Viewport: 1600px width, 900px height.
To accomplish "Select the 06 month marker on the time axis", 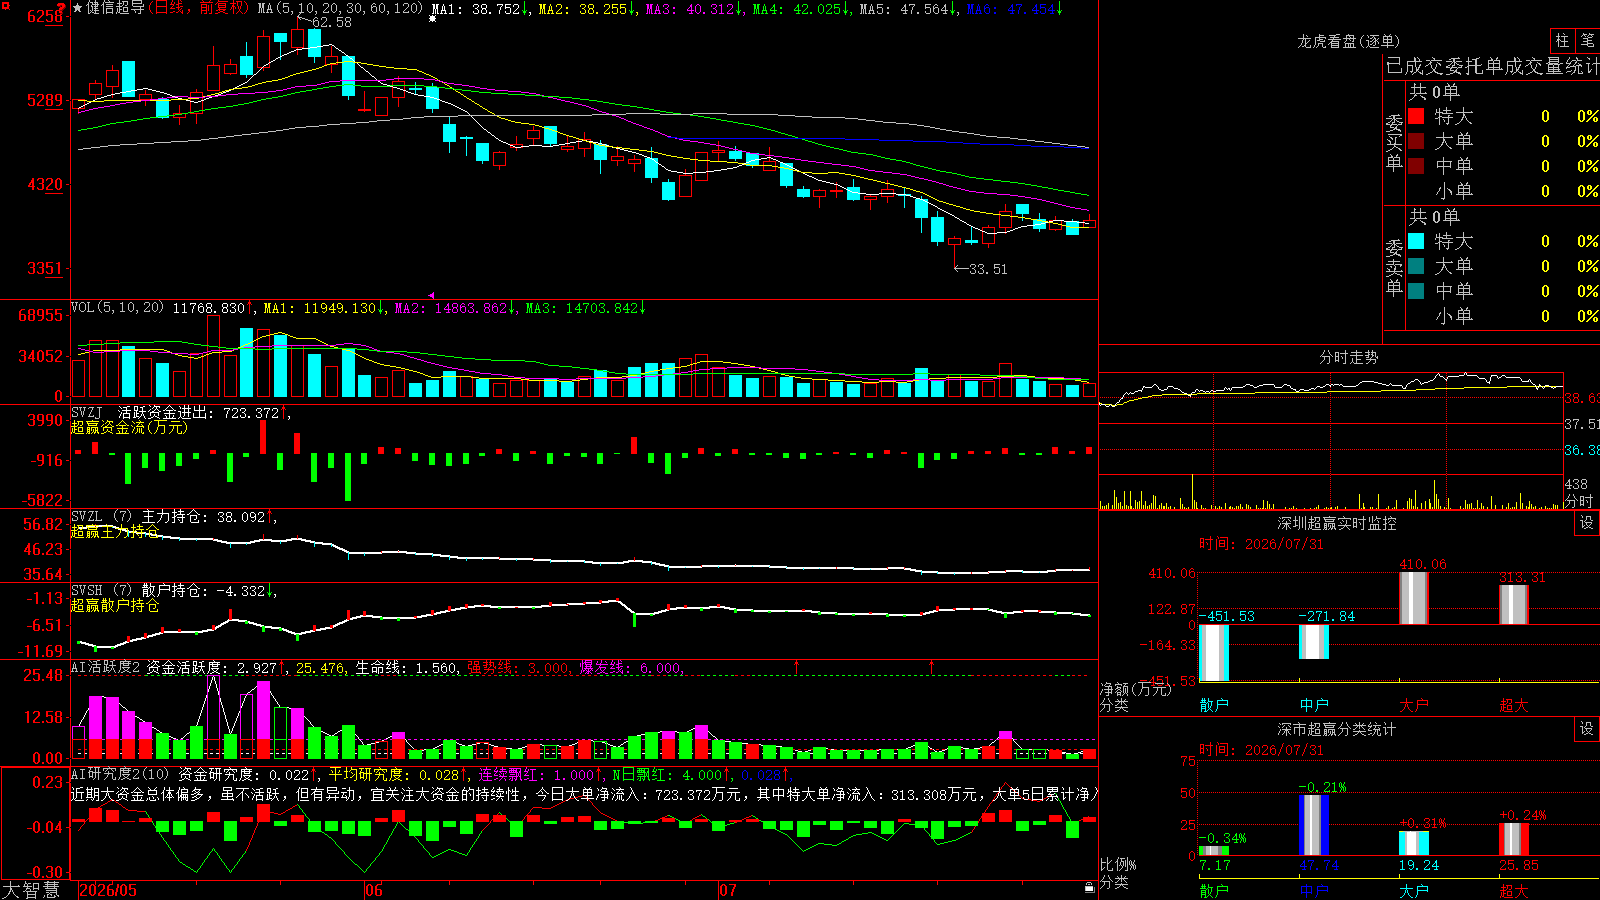I will click(373, 890).
